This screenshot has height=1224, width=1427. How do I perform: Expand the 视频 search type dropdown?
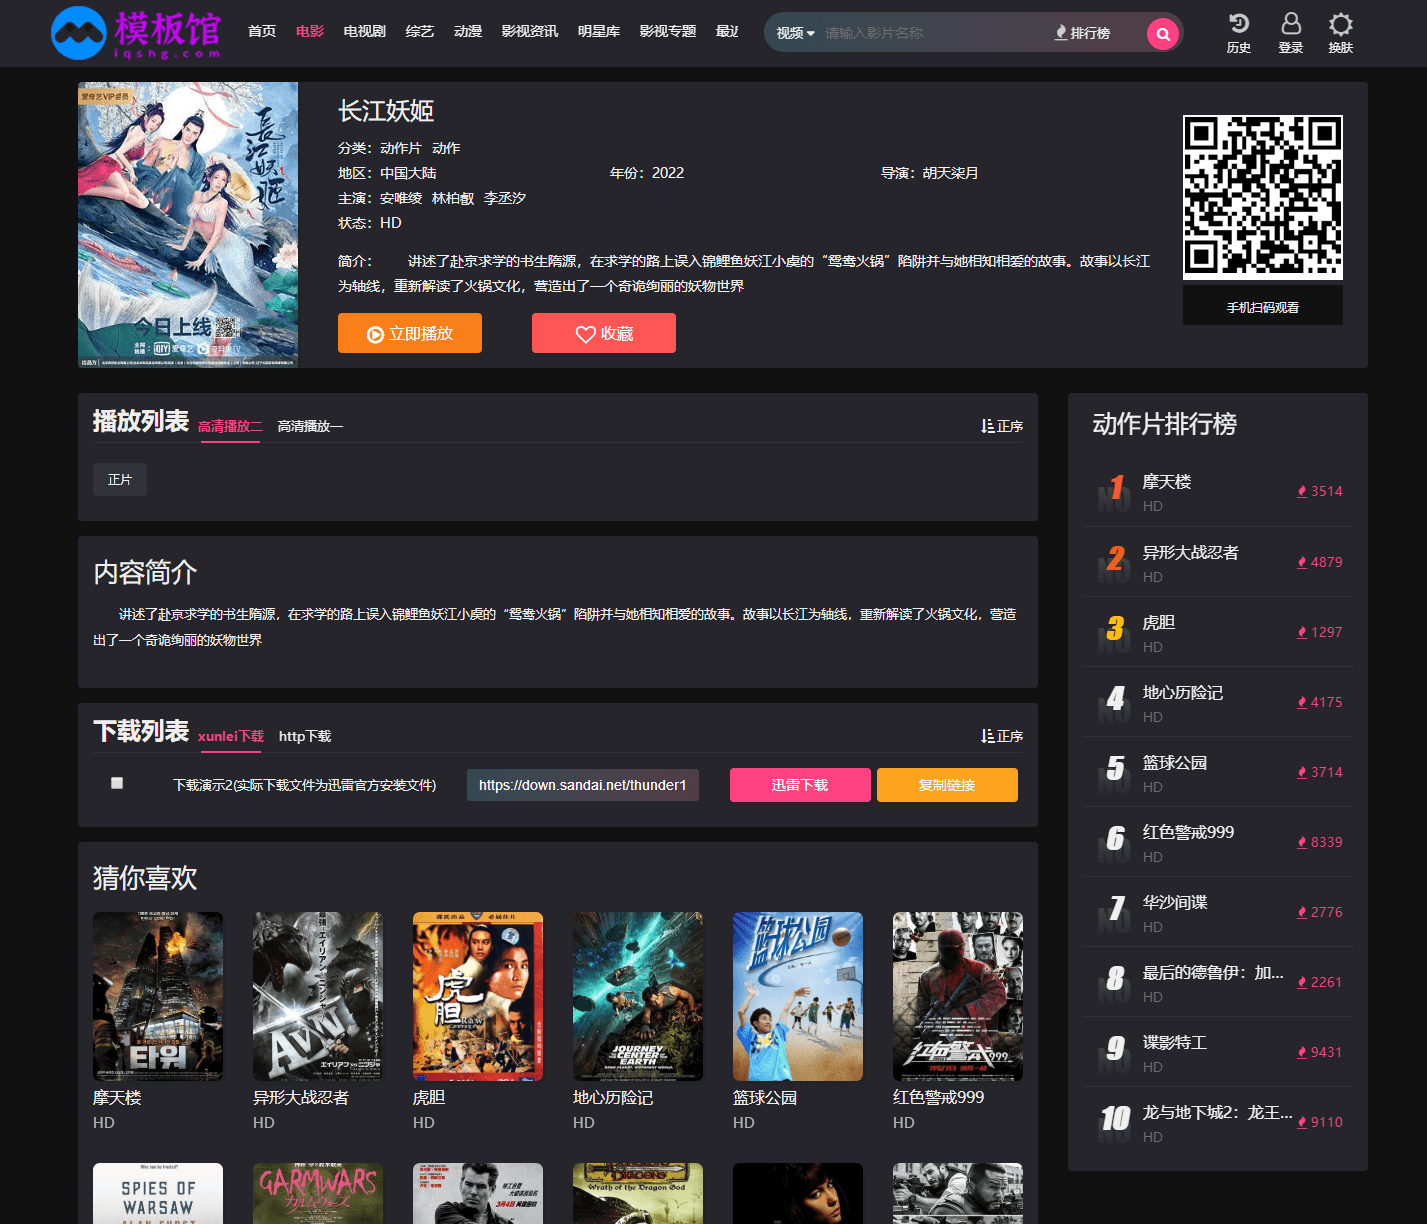coord(795,33)
